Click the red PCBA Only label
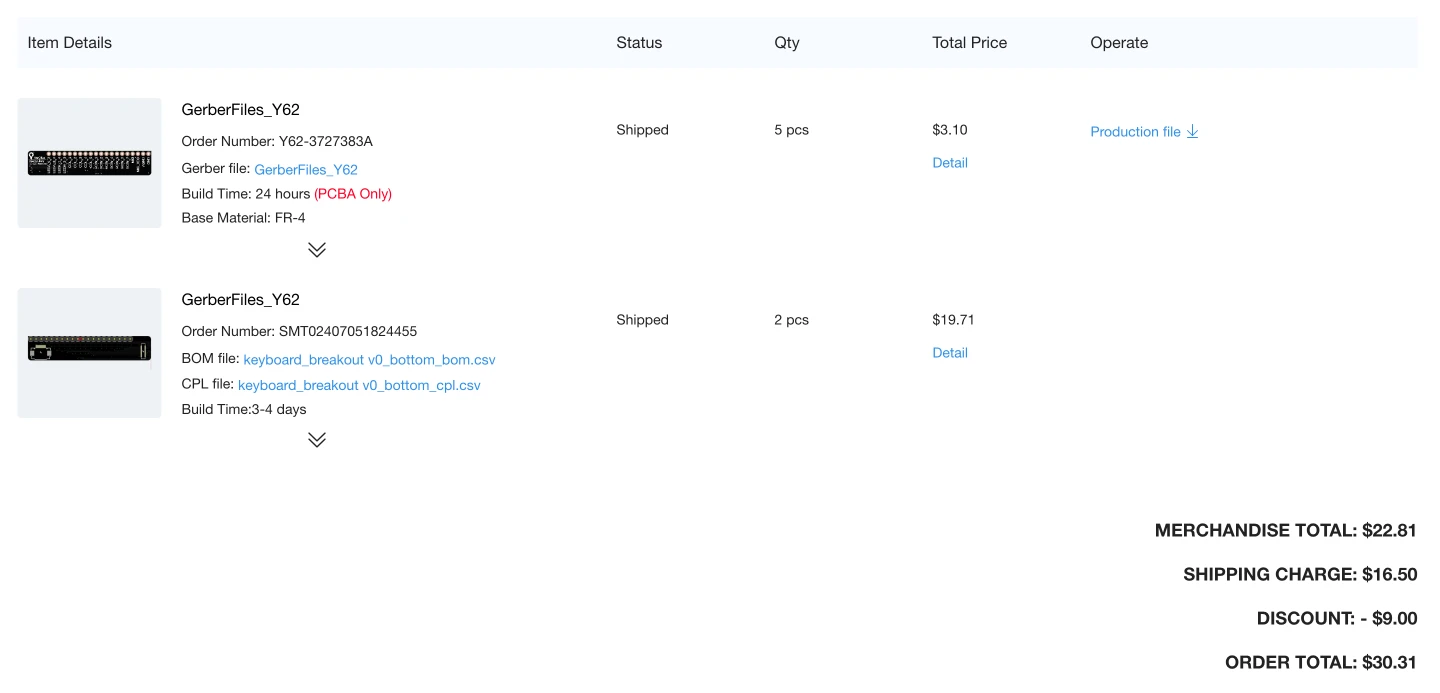 pyautogui.click(x=353, y=194)
